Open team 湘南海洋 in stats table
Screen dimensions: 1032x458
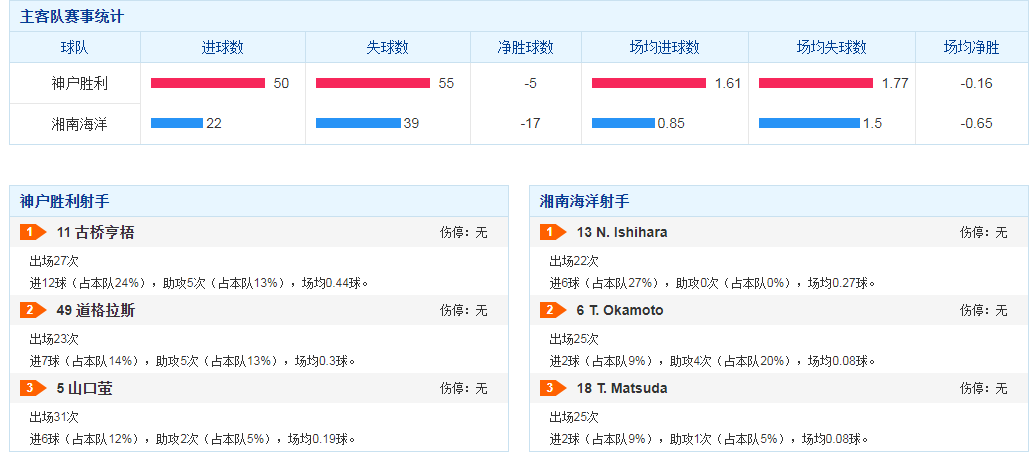click(74, 123)
